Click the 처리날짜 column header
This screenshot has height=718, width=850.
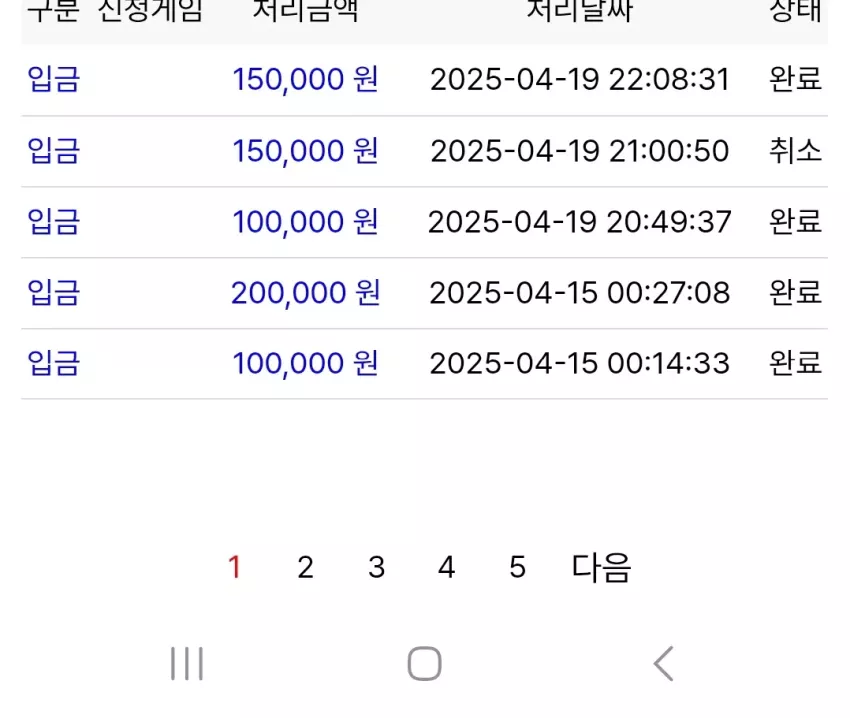579,11
